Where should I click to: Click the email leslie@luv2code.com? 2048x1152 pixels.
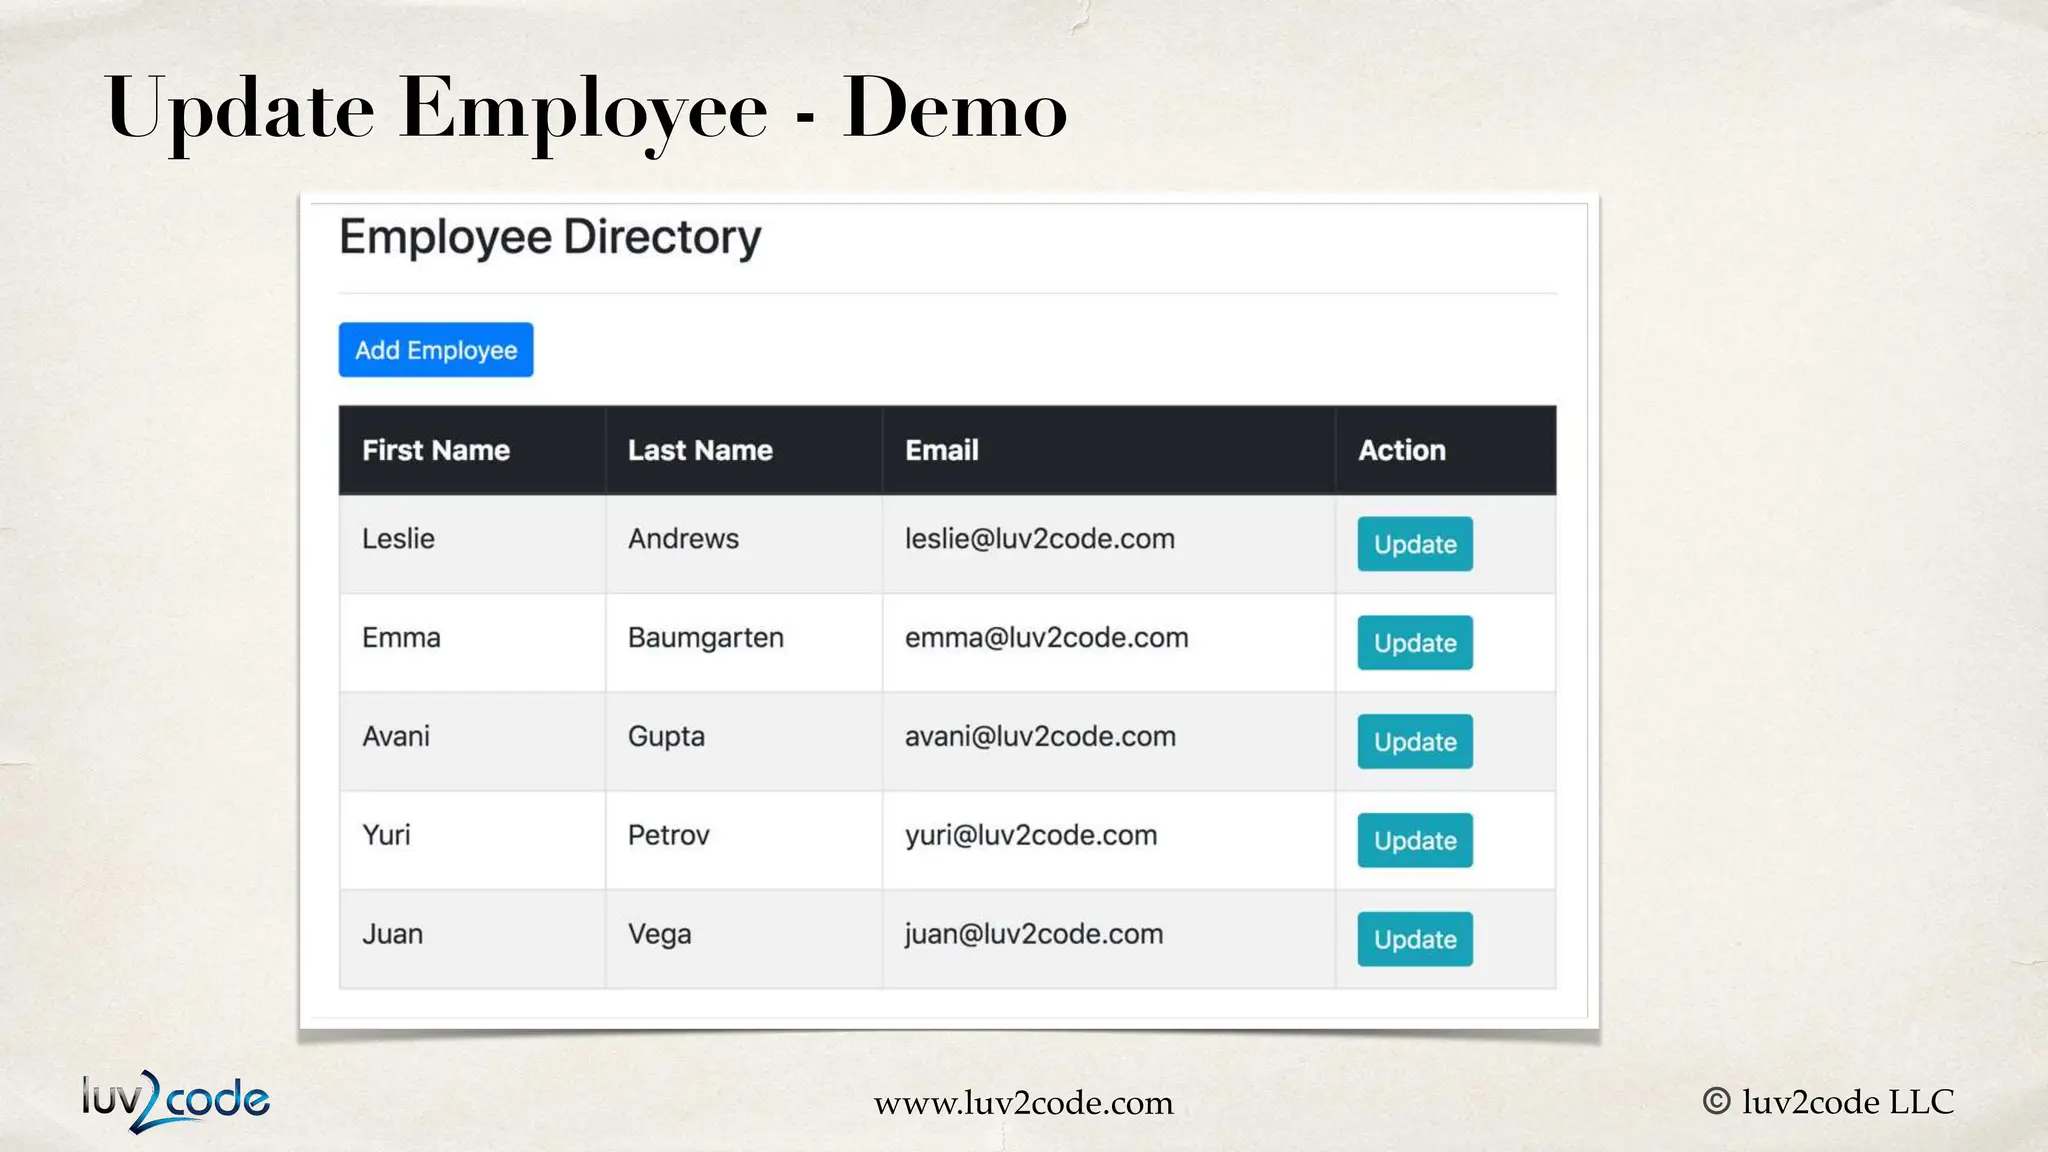pos(1040,539)
